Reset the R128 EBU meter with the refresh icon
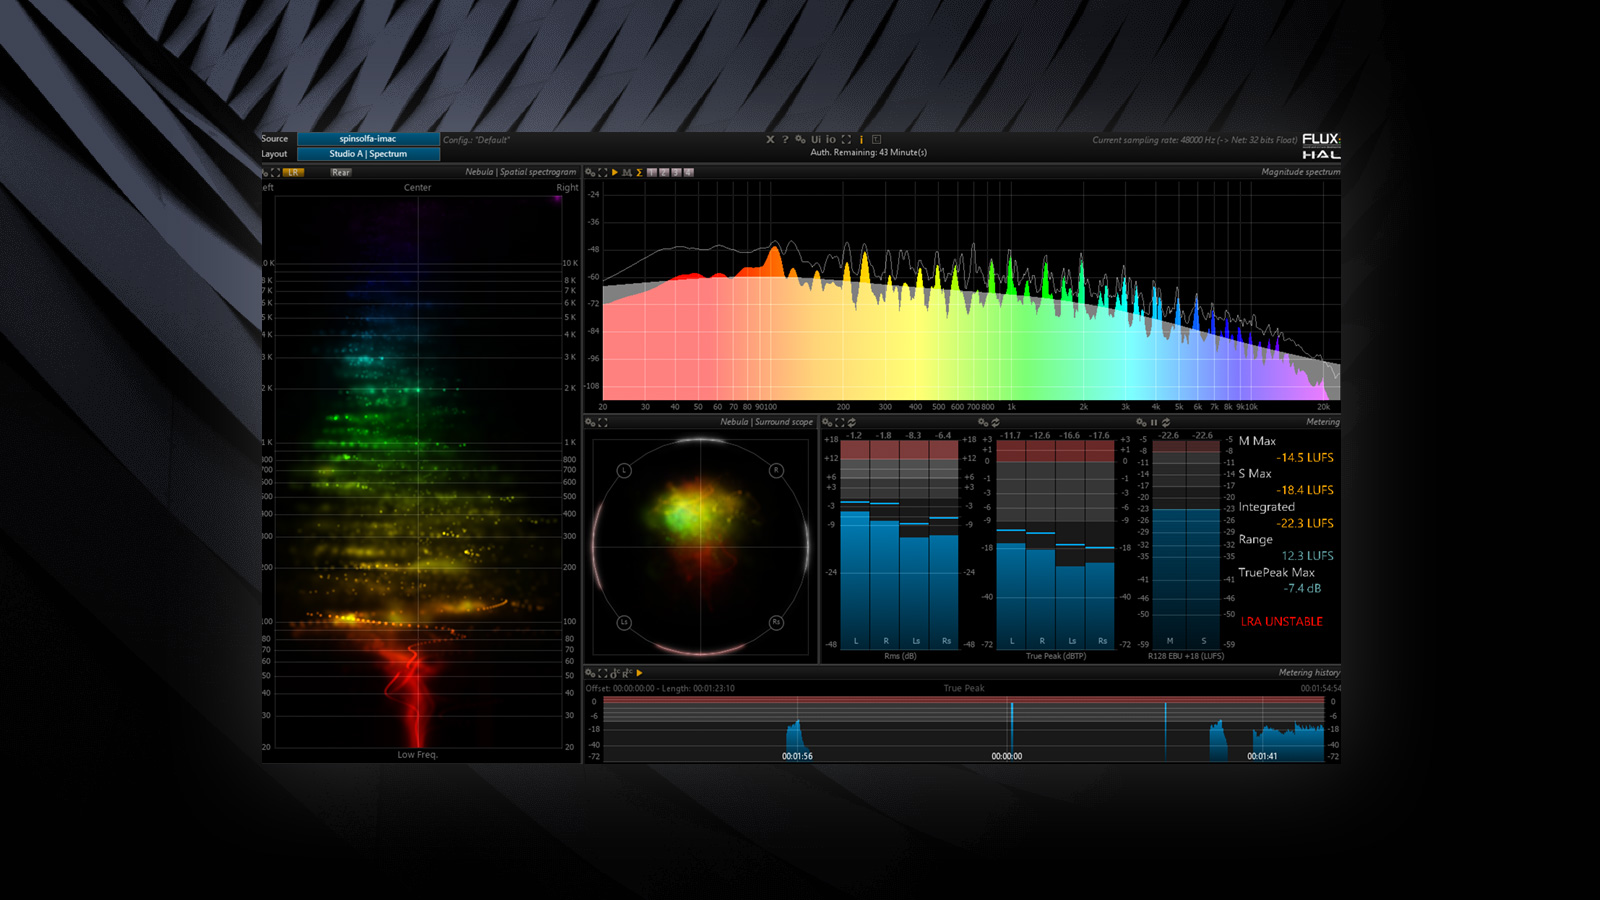Image resolution: width=1600 pixels, height=900 pixels. point(1166,422)
